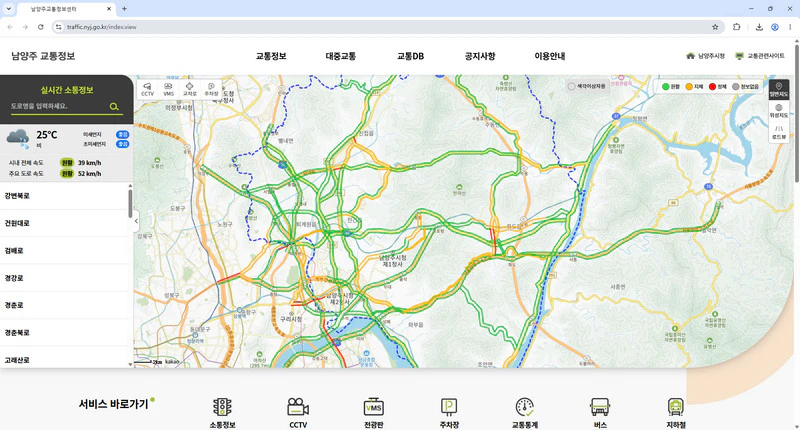800x430 pixels.
Task: Open browser profile avatar icon
Action: point(774,27)
